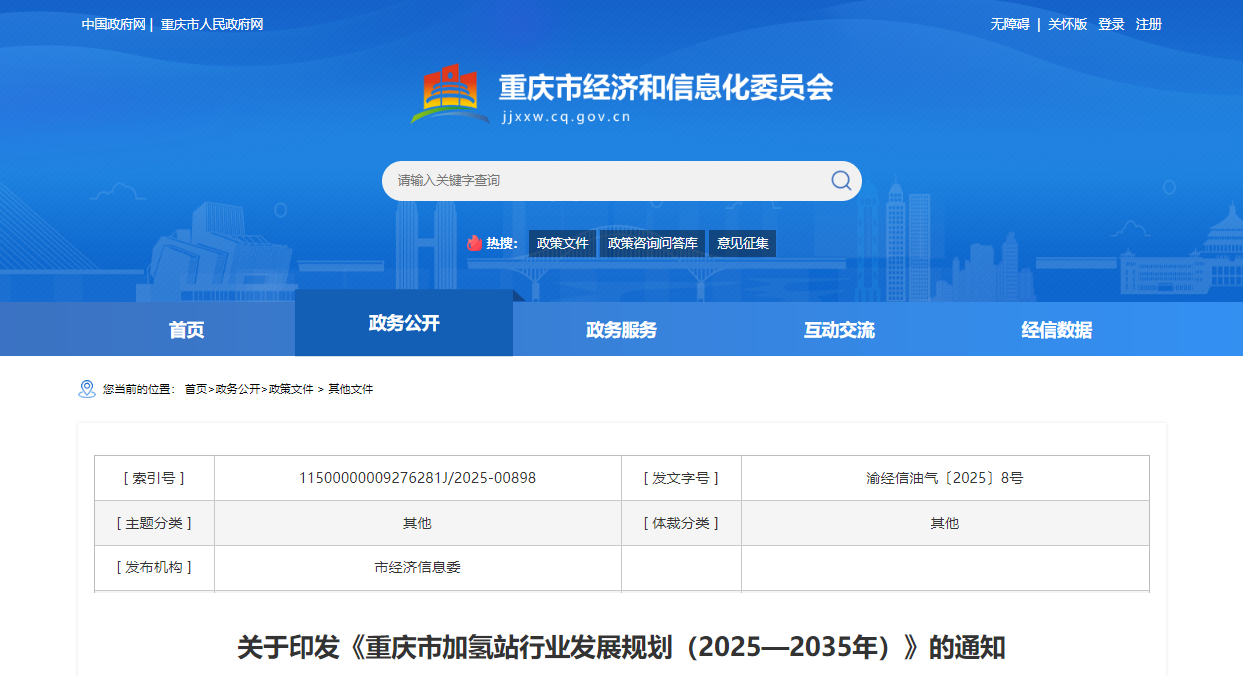
Task: Click the red flame hot-search icon
Action: (474, 243)
